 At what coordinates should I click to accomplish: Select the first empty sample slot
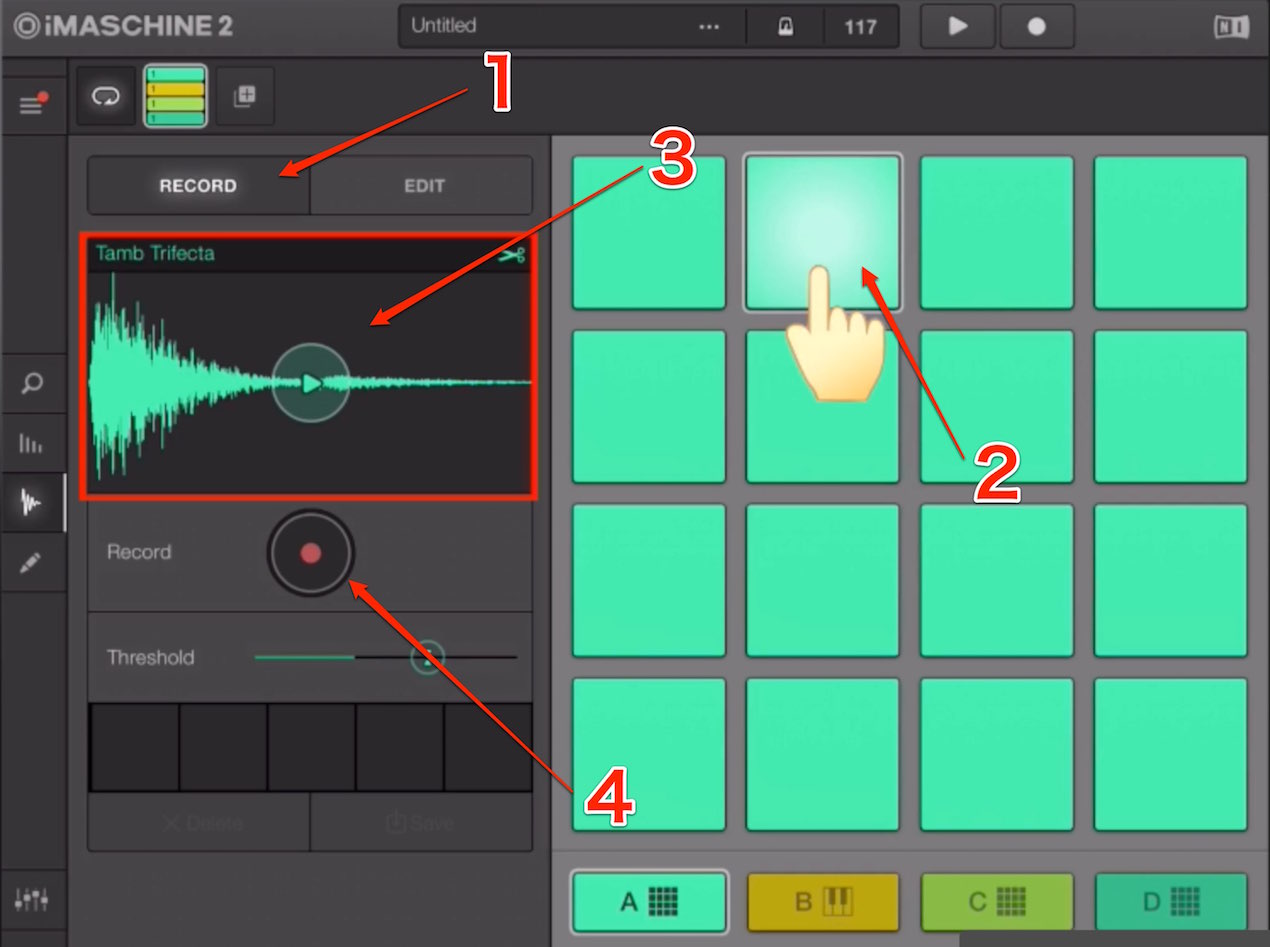click(x=135, y=747)
